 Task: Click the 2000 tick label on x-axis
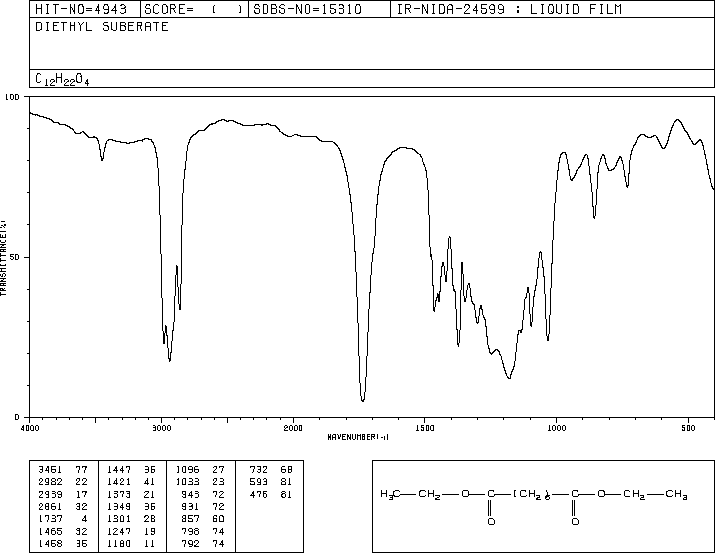point(293,428)
